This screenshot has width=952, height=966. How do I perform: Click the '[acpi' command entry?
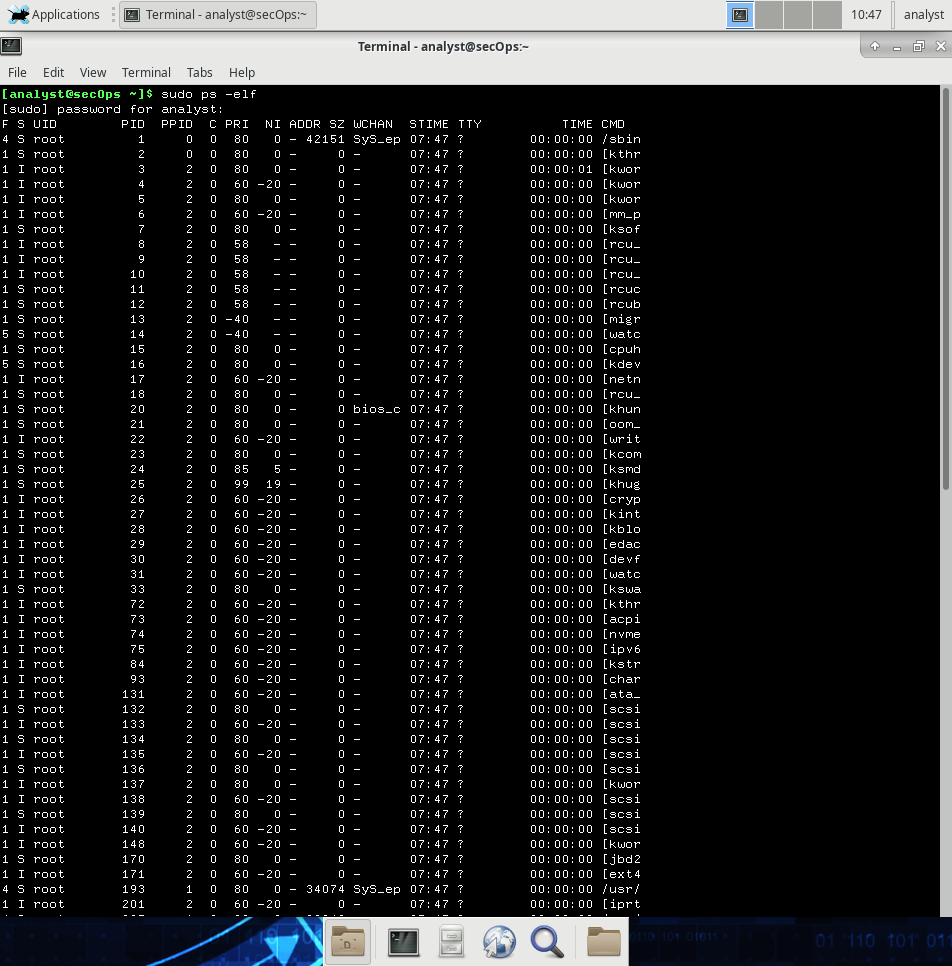pyautogui.click(x=621, y=619)
